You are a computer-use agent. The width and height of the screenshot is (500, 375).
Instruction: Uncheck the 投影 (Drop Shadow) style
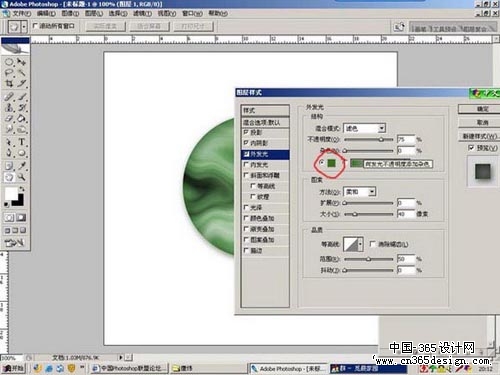246,132
